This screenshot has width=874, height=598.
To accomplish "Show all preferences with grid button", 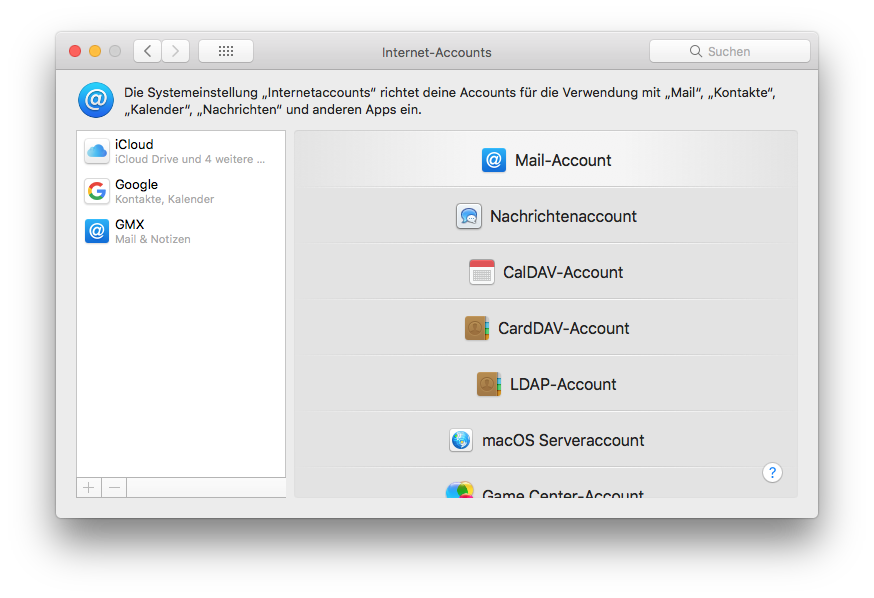I will (226, 51).
